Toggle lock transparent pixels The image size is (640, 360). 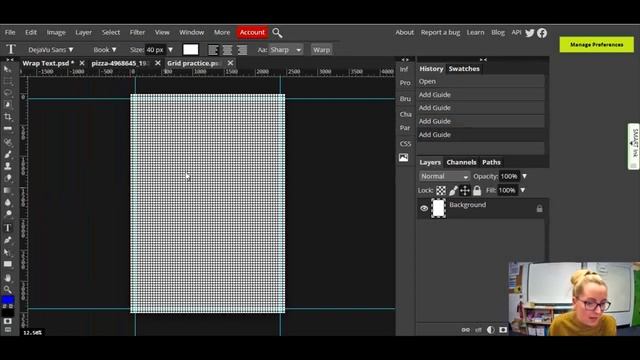pyautogui.click(x=441, y=190)
